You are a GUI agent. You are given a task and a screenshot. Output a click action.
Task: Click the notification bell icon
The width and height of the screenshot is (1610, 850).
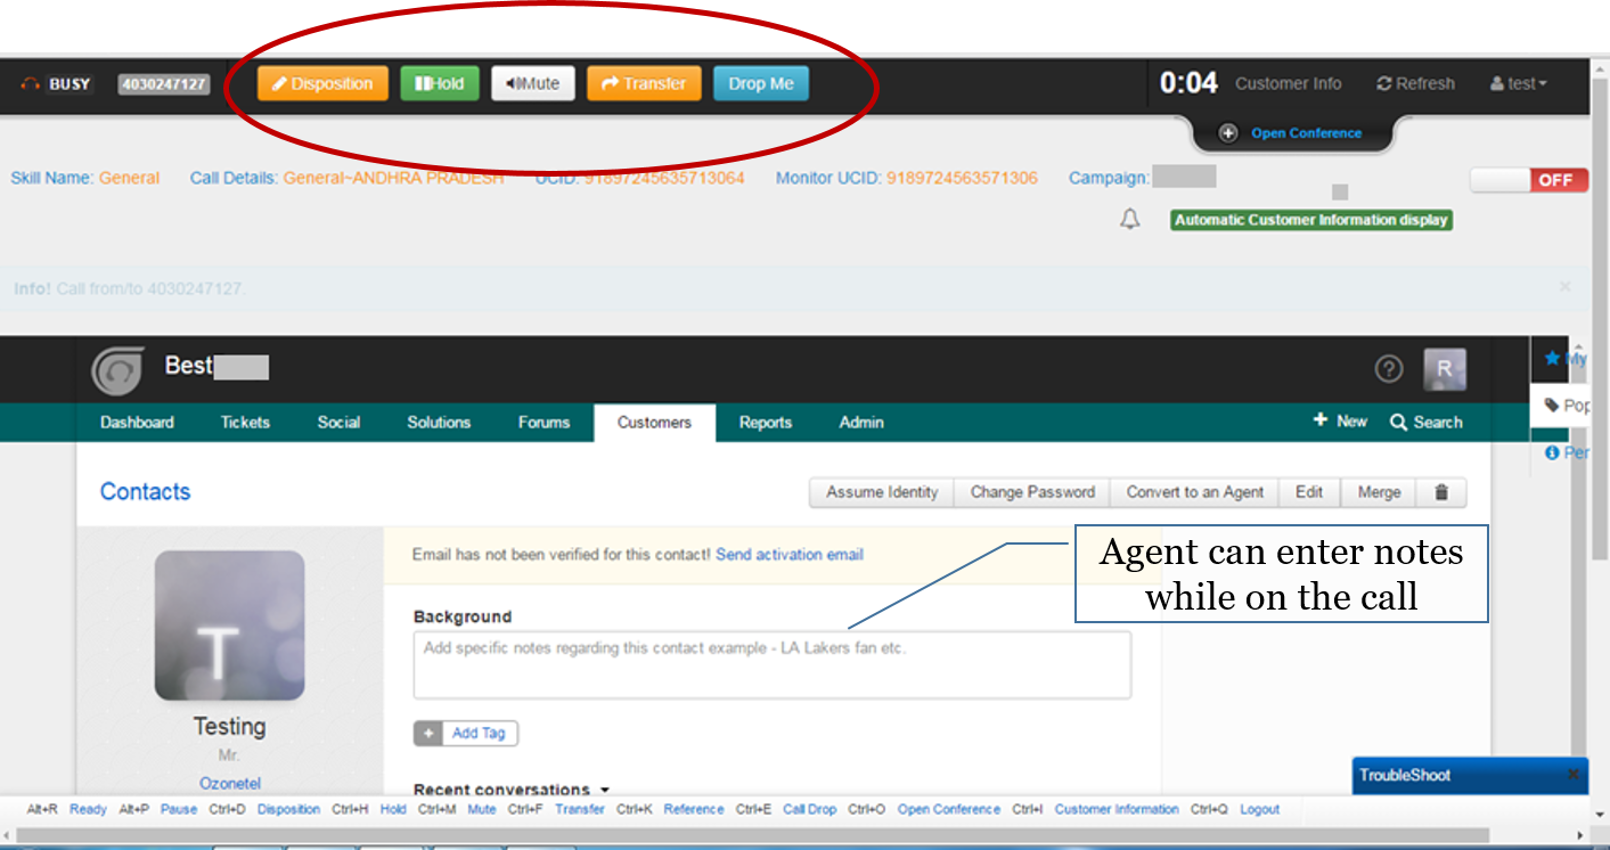point(1130,219)
